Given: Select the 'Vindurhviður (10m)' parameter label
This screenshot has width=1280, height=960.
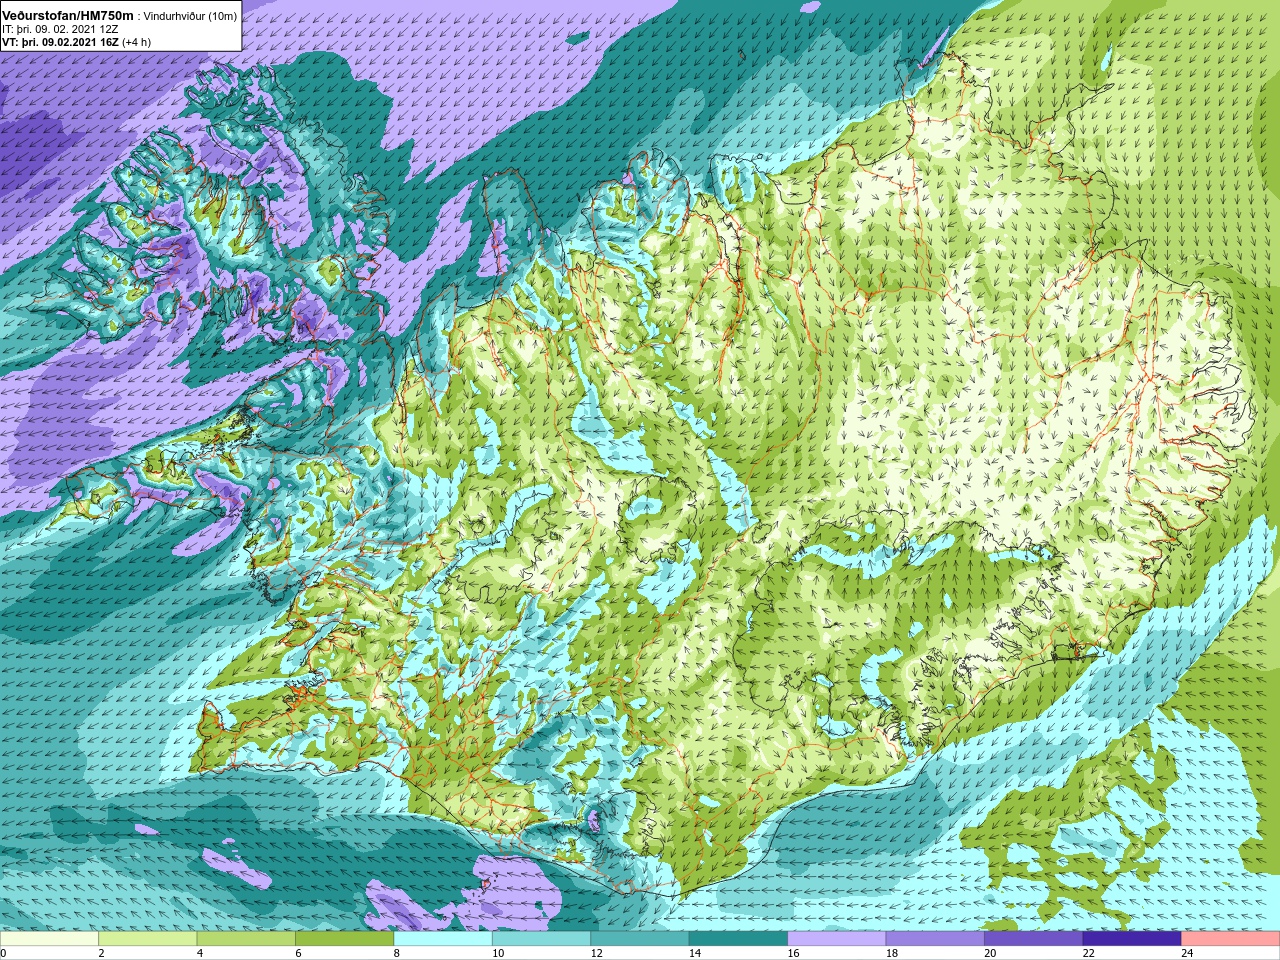Looking at the screenshot, I should pos(191,16).
